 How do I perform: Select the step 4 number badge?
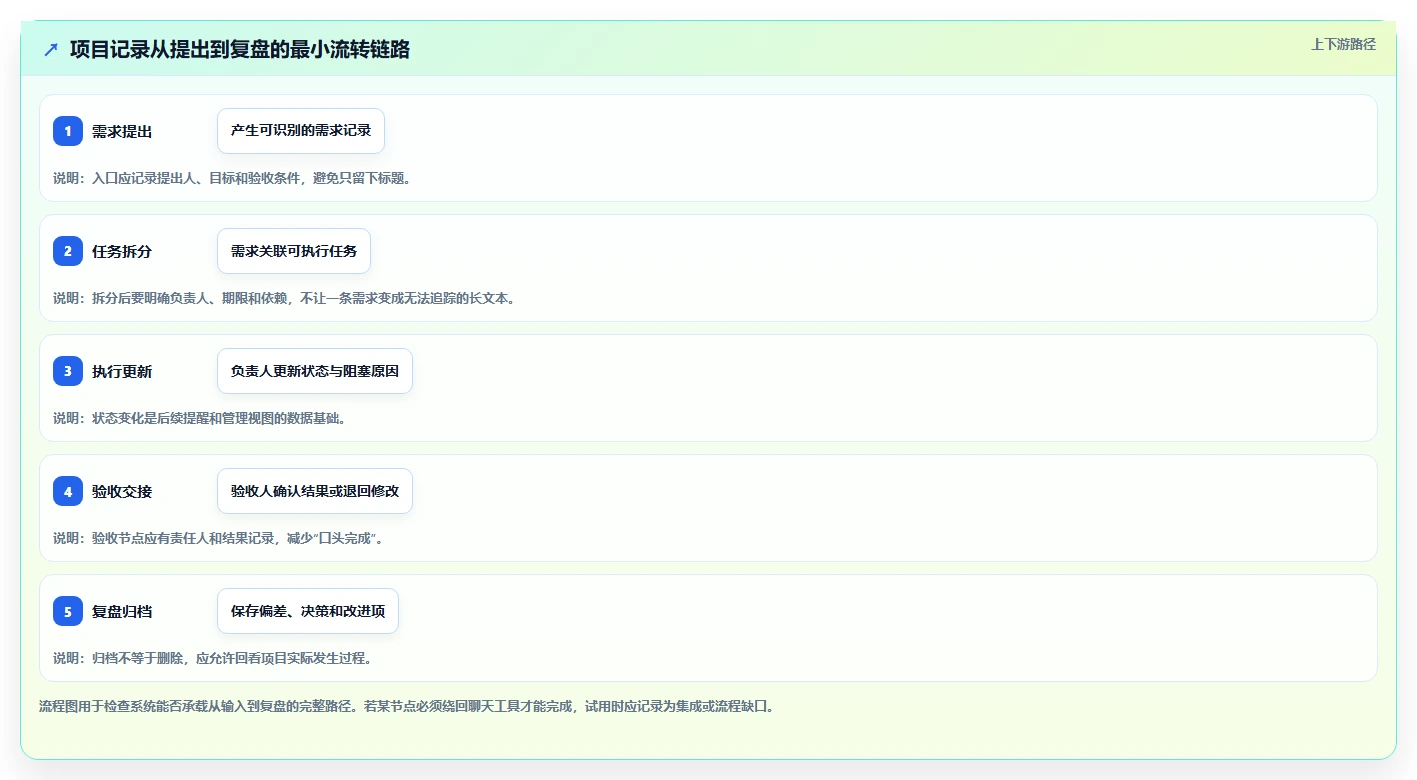(68, 491)
